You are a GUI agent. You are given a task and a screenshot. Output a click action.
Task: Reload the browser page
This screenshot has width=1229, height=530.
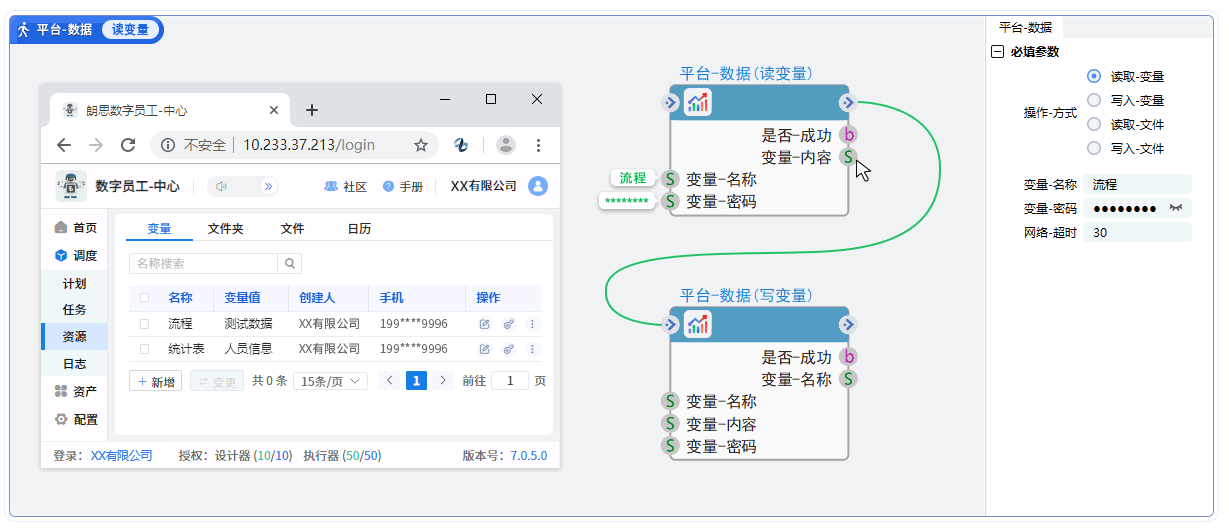[x=128, y=145]
